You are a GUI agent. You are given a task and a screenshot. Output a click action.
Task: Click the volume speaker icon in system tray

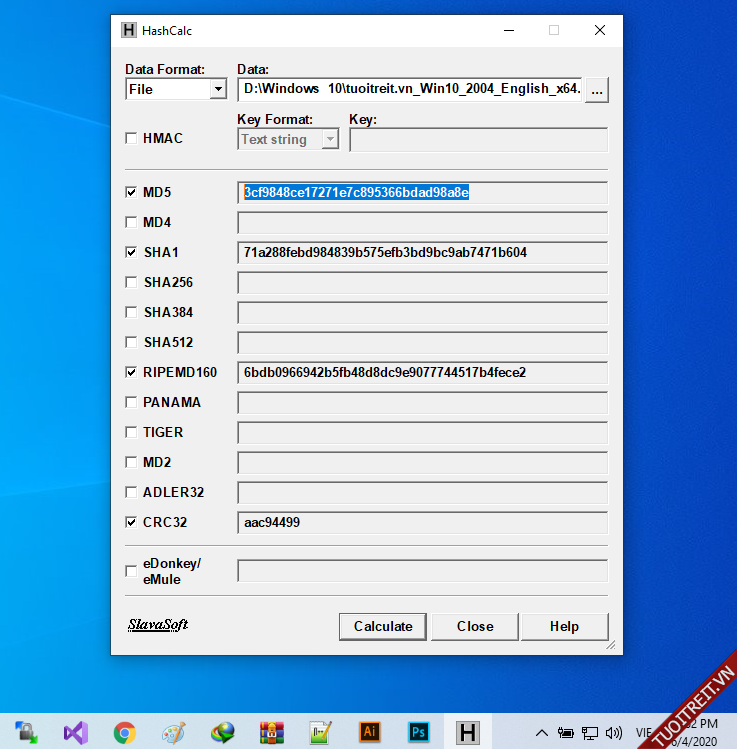(x=613, y=733)
